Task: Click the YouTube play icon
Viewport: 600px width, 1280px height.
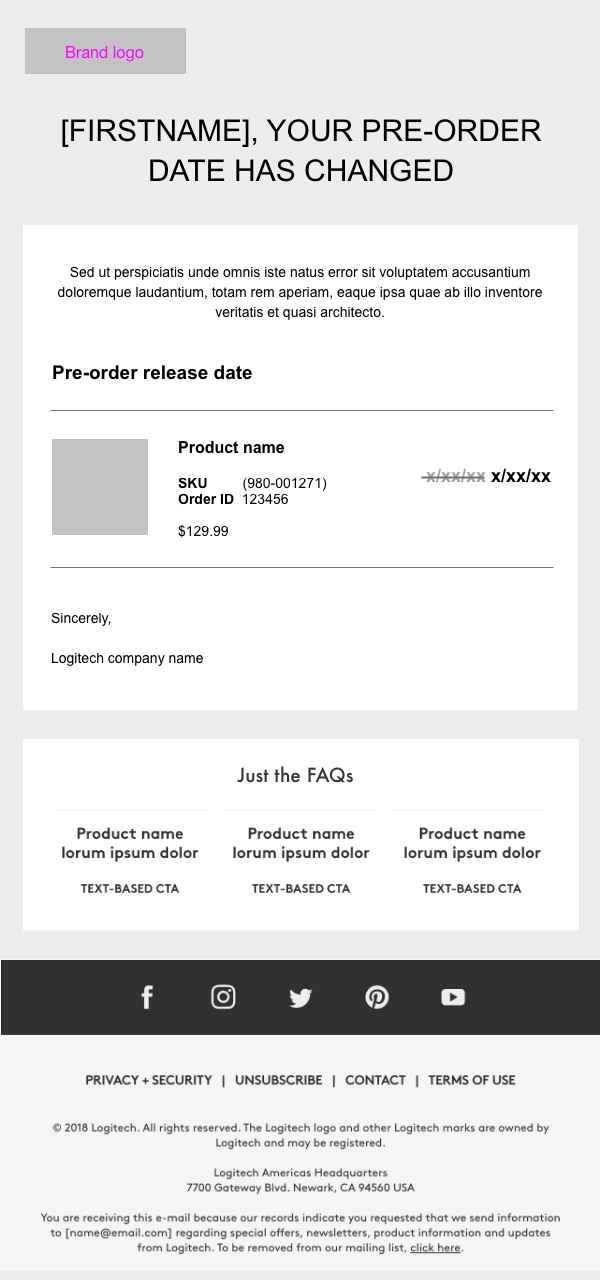Action: (x=453, y=997)
